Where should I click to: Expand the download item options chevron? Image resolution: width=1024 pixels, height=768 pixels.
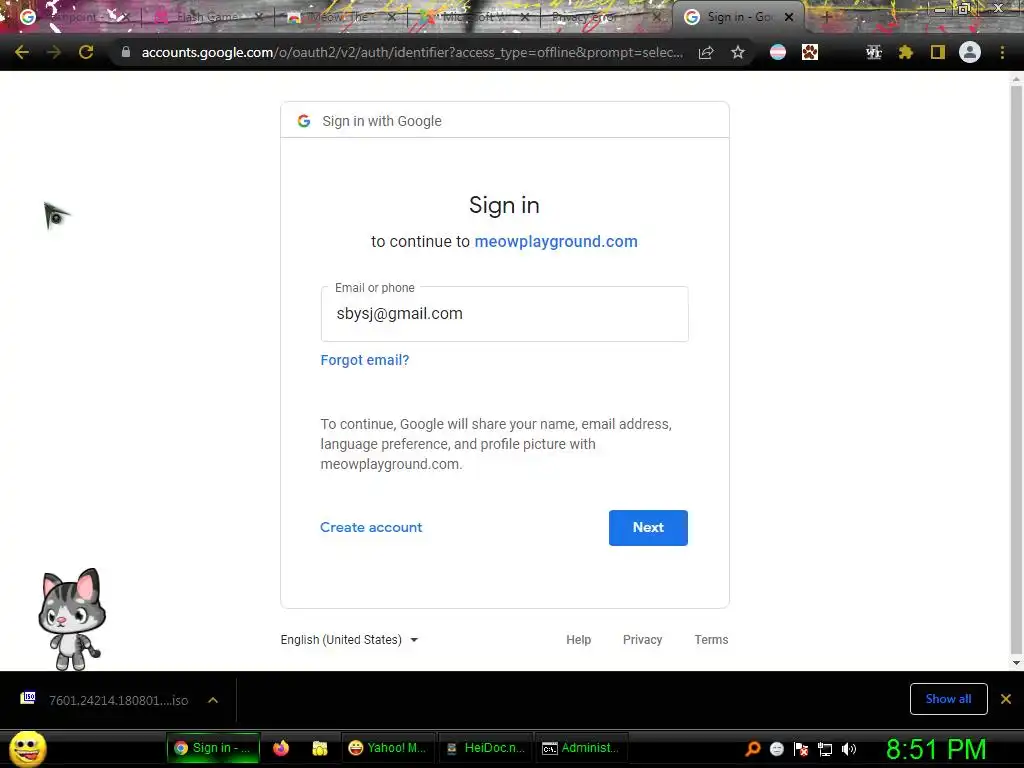[213, 700]
